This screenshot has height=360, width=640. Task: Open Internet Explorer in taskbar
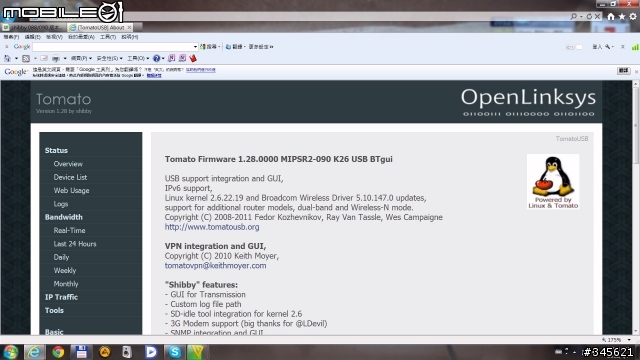34,352
